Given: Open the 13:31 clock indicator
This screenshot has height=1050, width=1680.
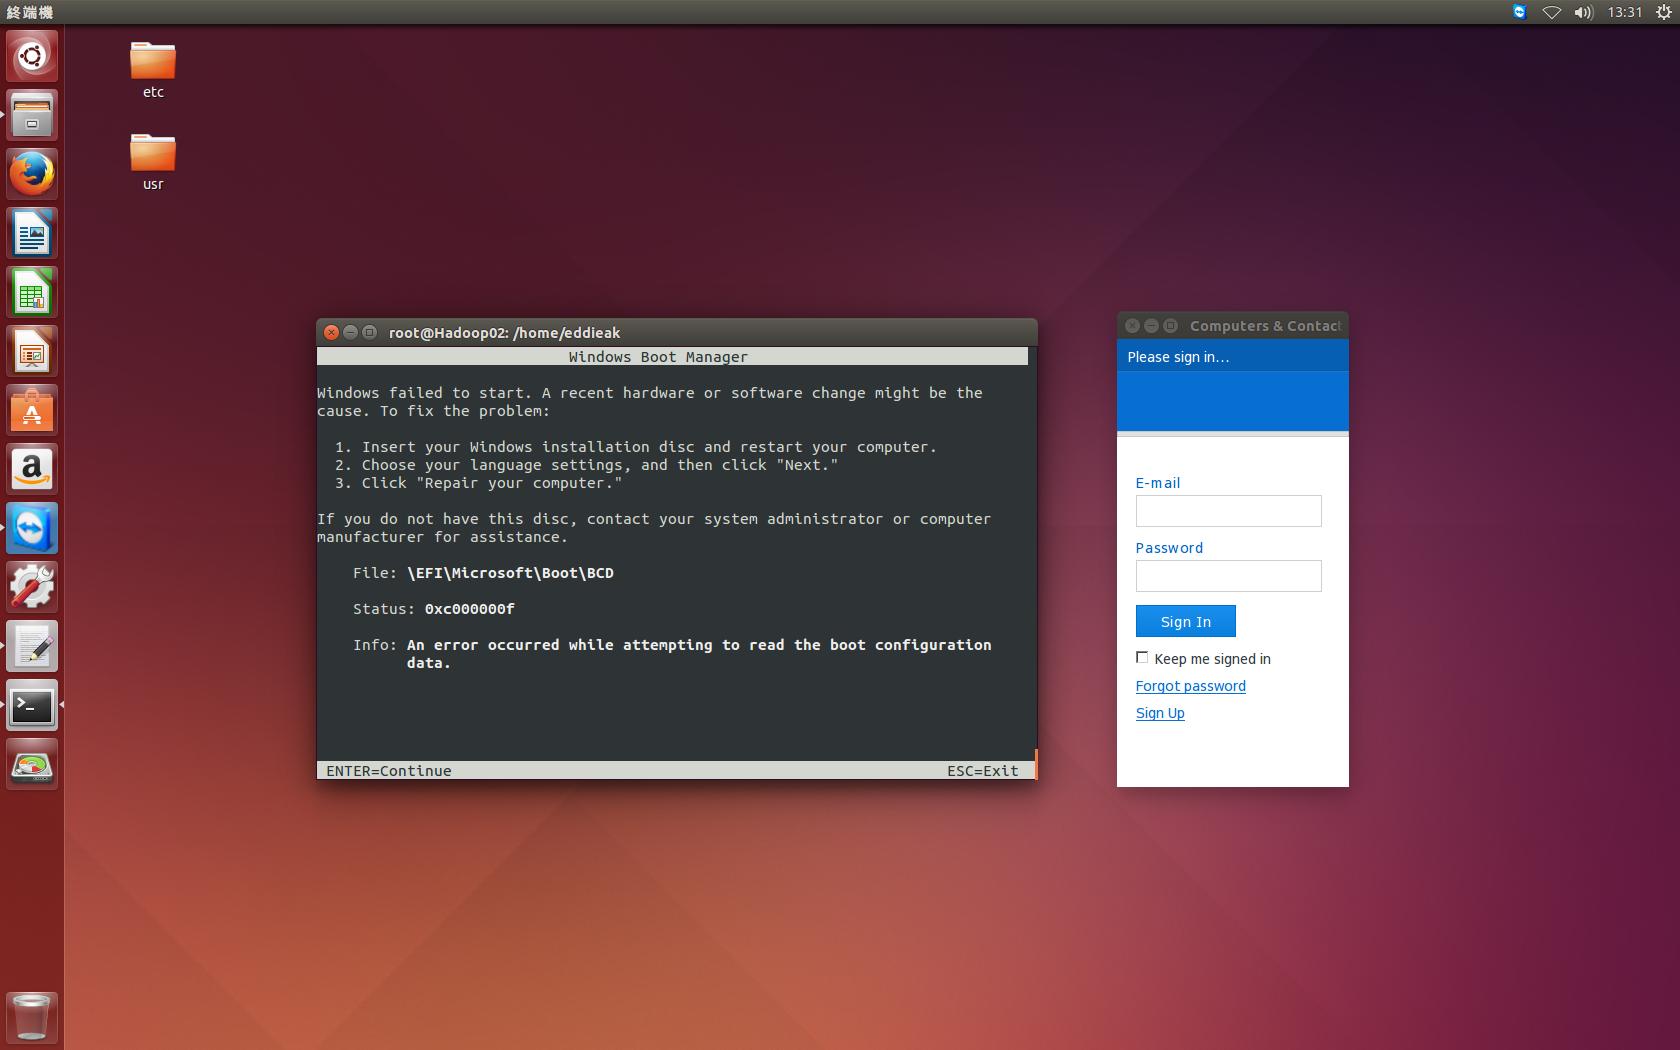Looking at the screenshot, I should [1625, 12].
